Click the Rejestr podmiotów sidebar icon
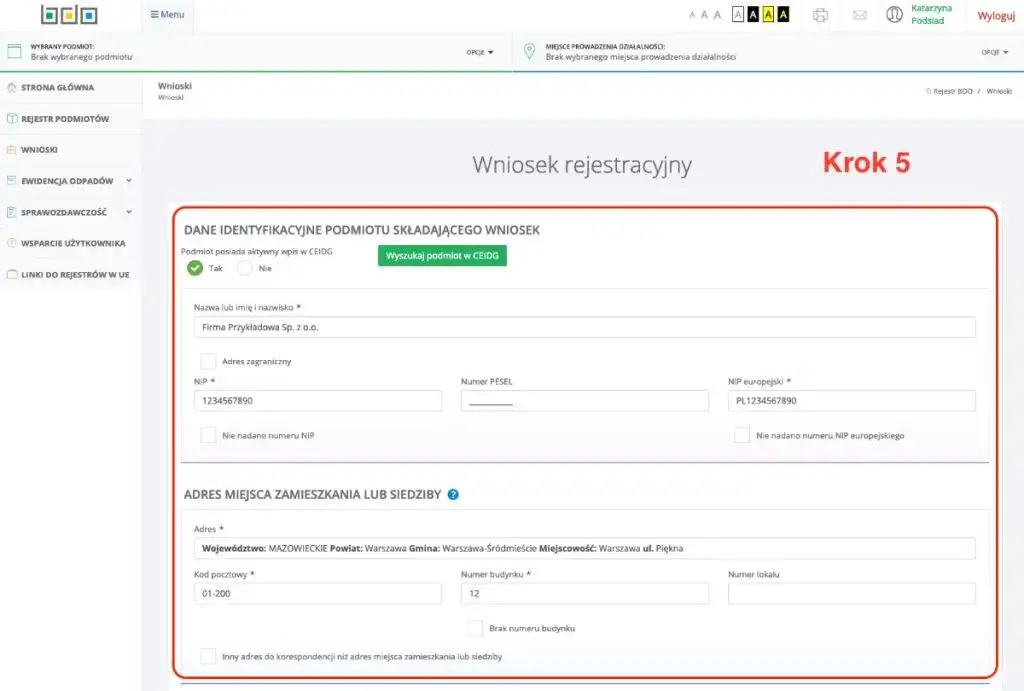 (x=12, y=118)
